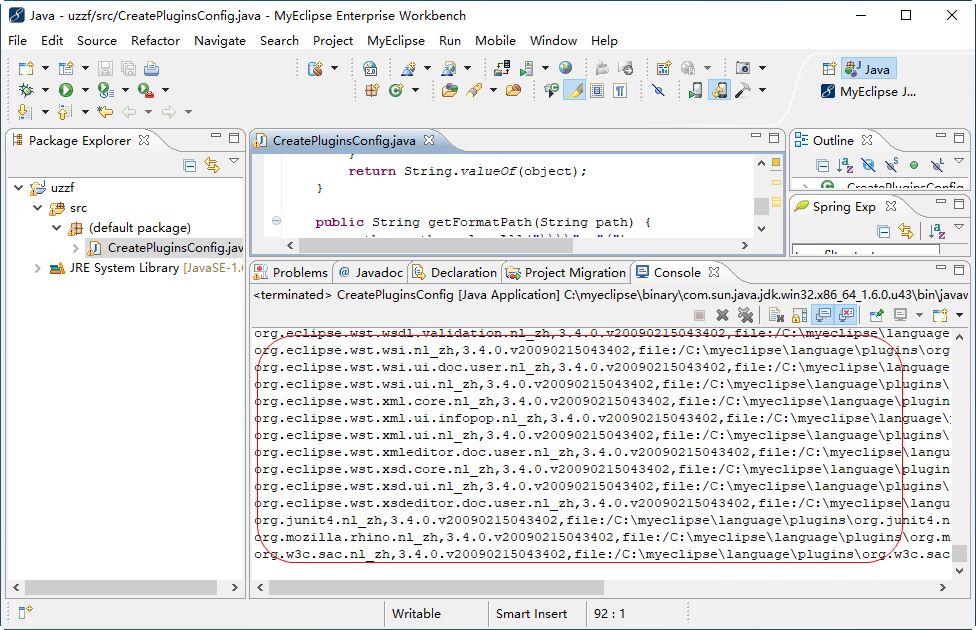The image size is (976, 630).
Task: Click the Debug bug icon in toolbar
Action: (x=27, y=90)
